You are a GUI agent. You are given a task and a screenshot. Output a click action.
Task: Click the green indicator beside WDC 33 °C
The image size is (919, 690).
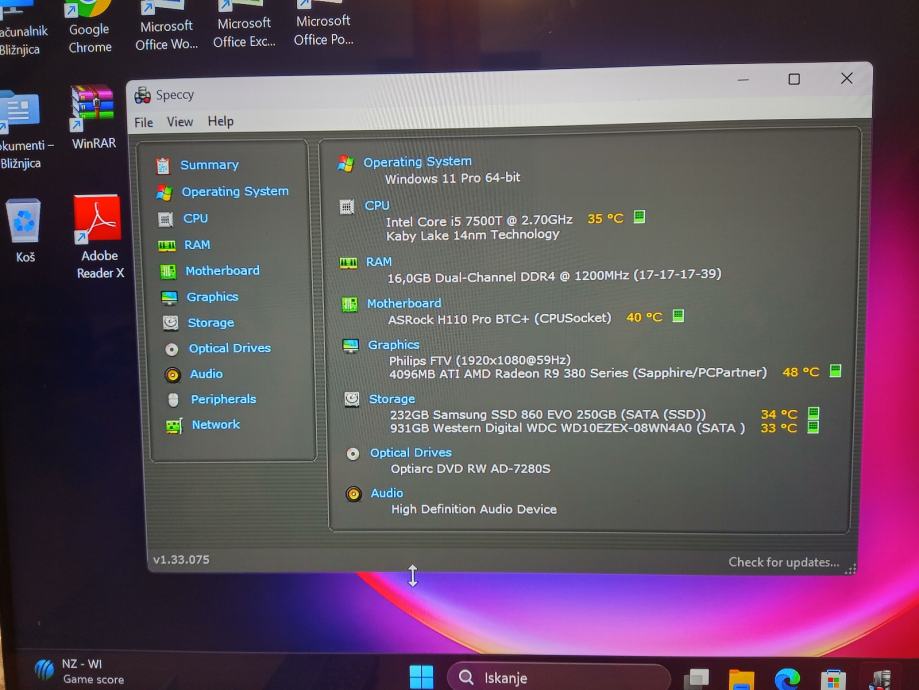812,426
